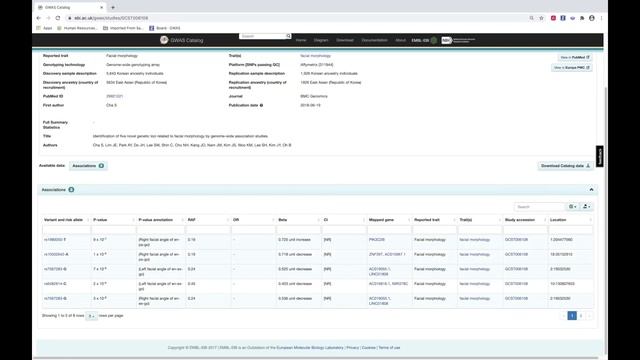Open the rows per page dropdown

[91, 316]
